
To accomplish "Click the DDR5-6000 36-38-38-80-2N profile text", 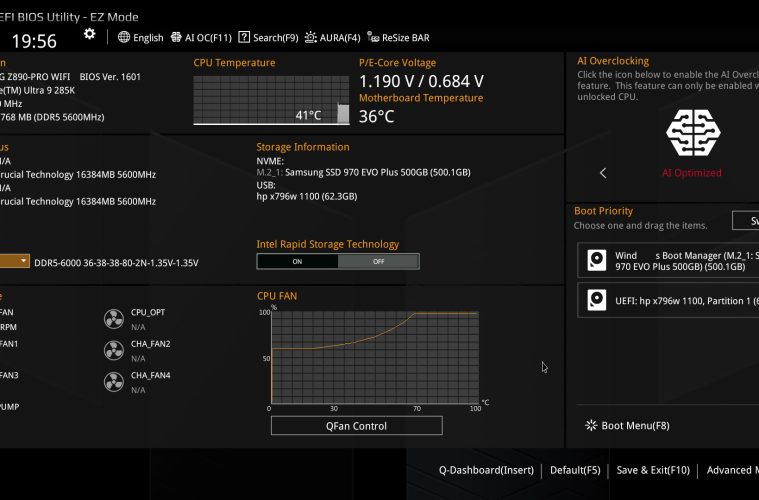I will click(x=116, y=263).
